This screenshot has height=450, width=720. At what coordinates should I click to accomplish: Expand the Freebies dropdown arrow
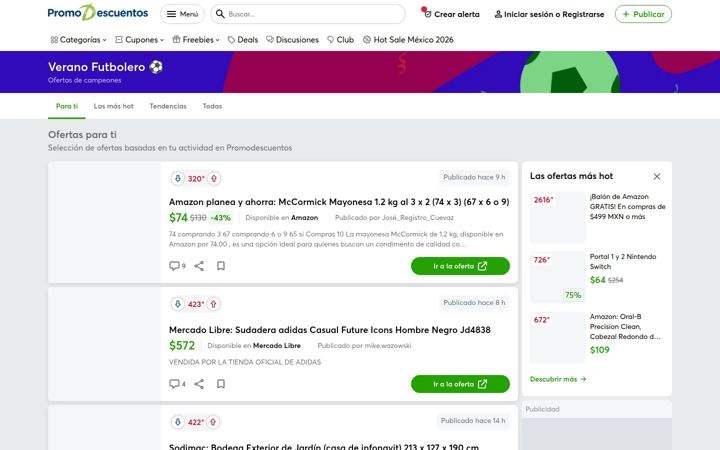[x=218, y=40]
